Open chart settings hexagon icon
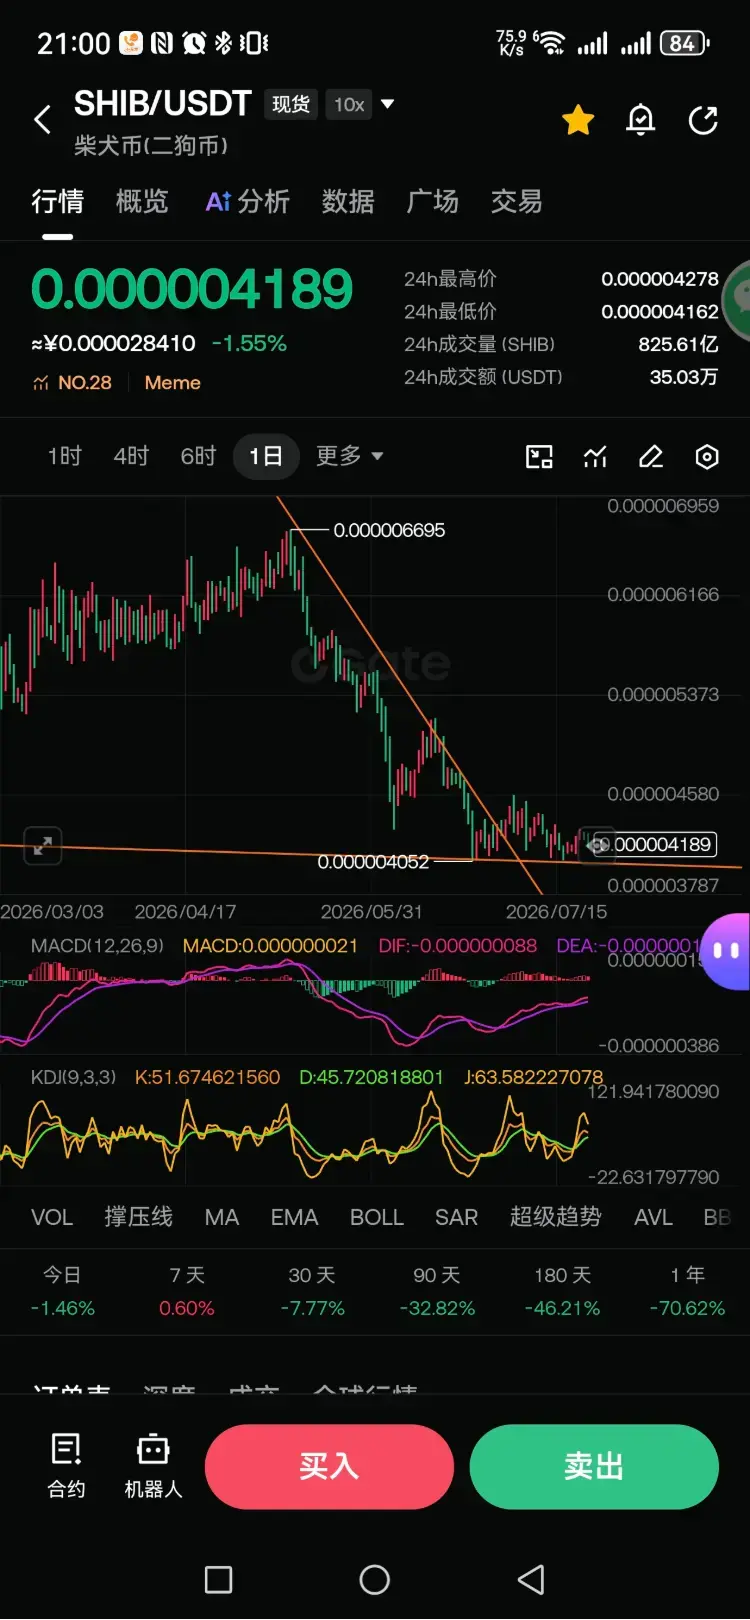Viewport: 750px width, 1620px height. tap(707, 457)
